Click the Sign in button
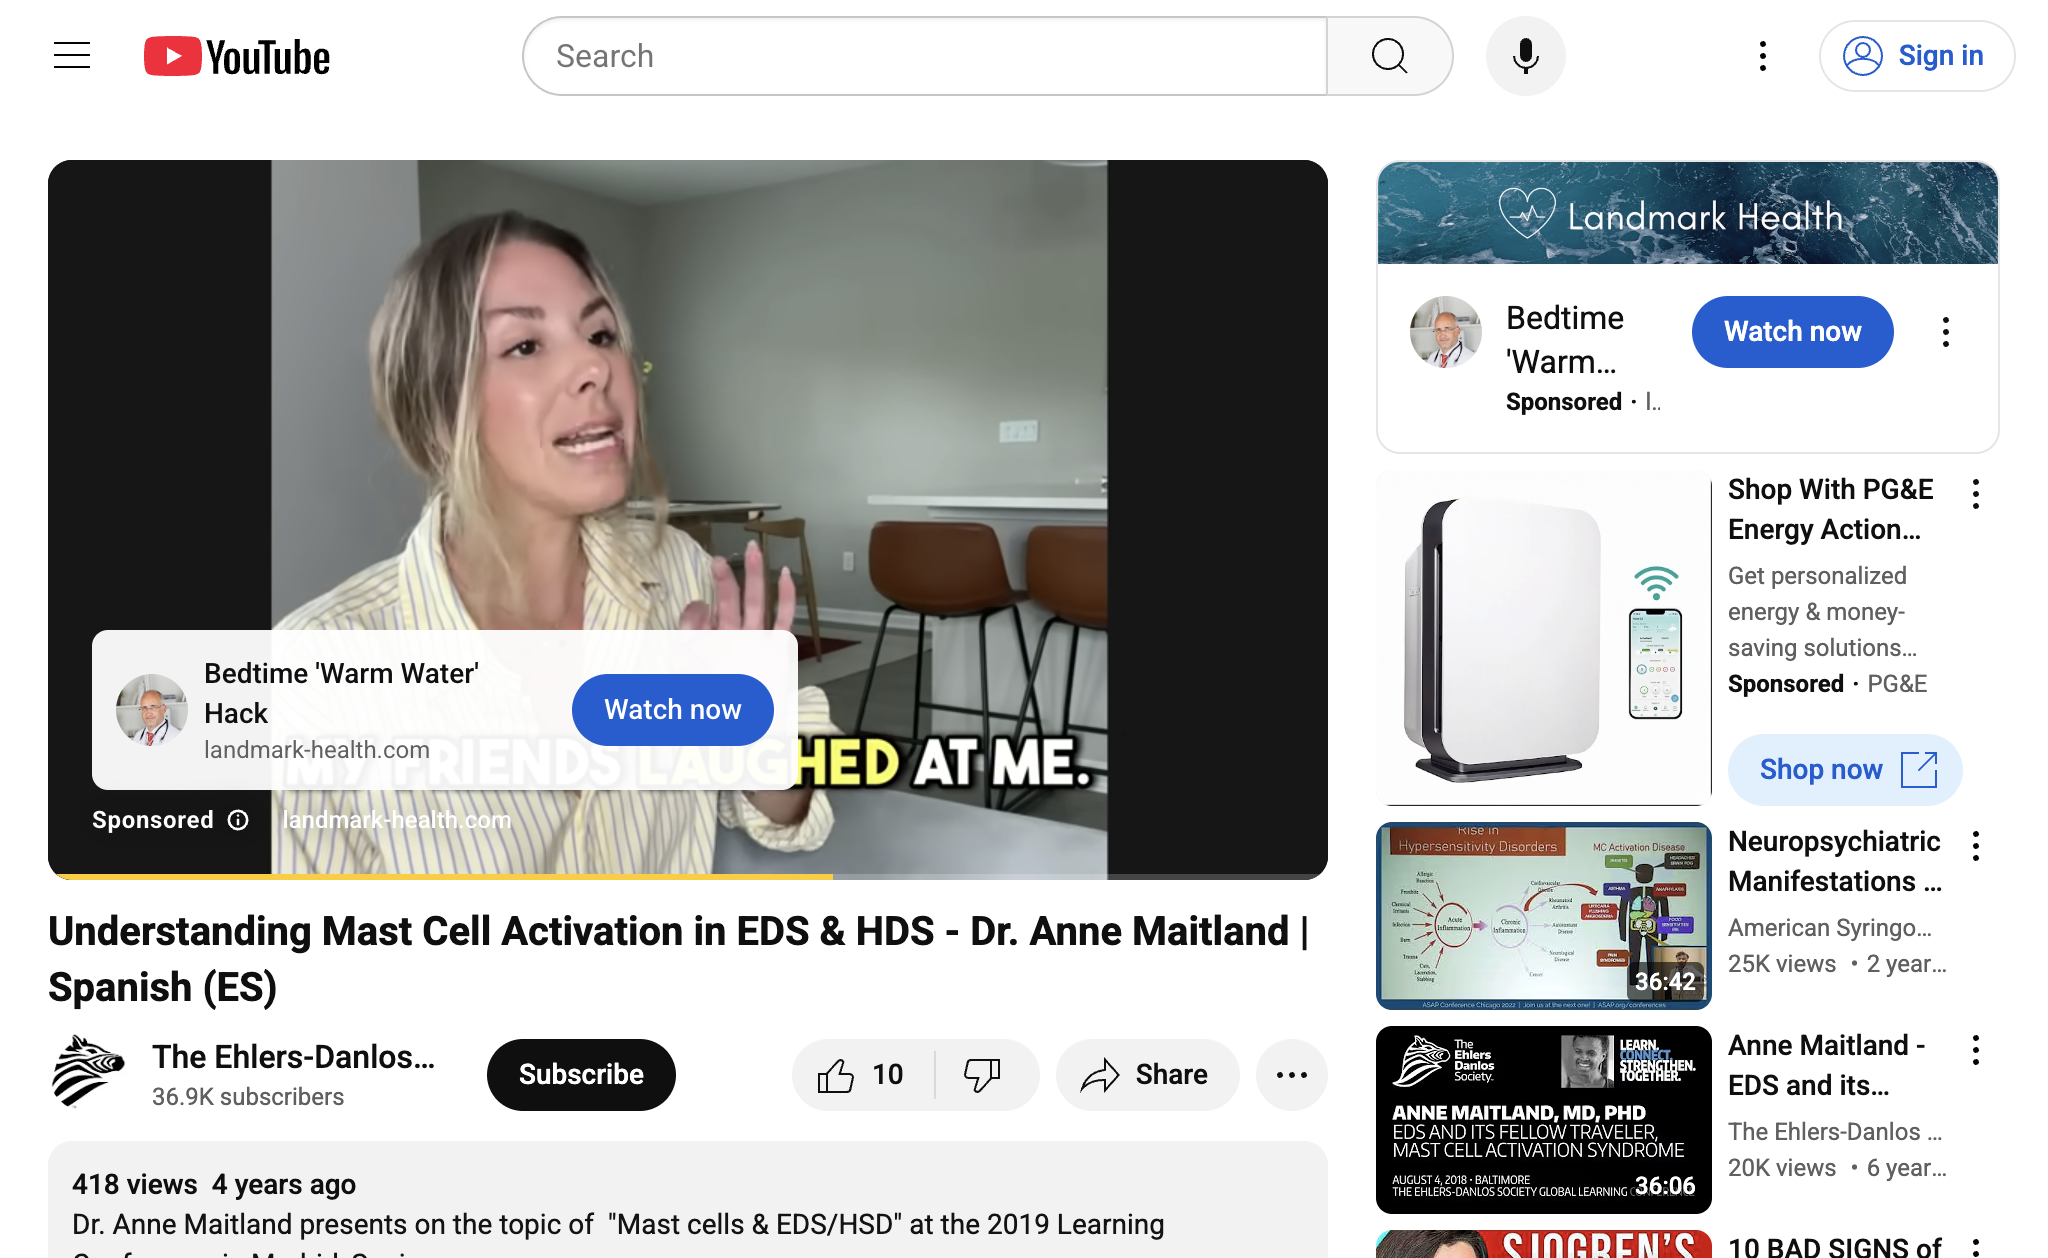This screenshot has width=2048, height=1258. click(x=1916, y=56)
